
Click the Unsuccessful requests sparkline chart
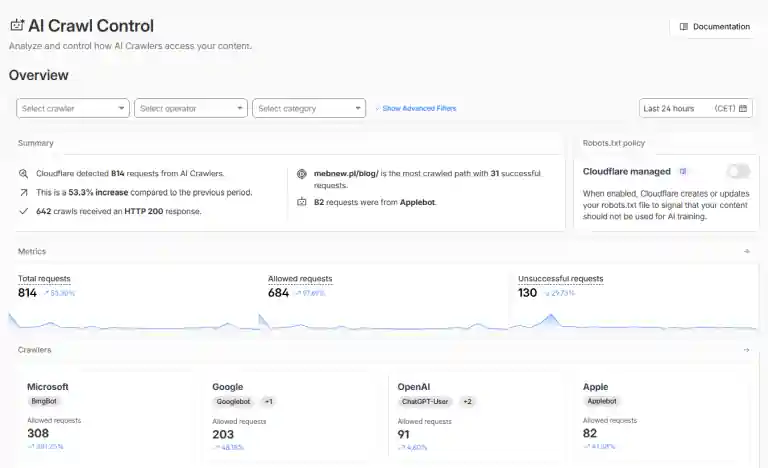tap(634, 321)
